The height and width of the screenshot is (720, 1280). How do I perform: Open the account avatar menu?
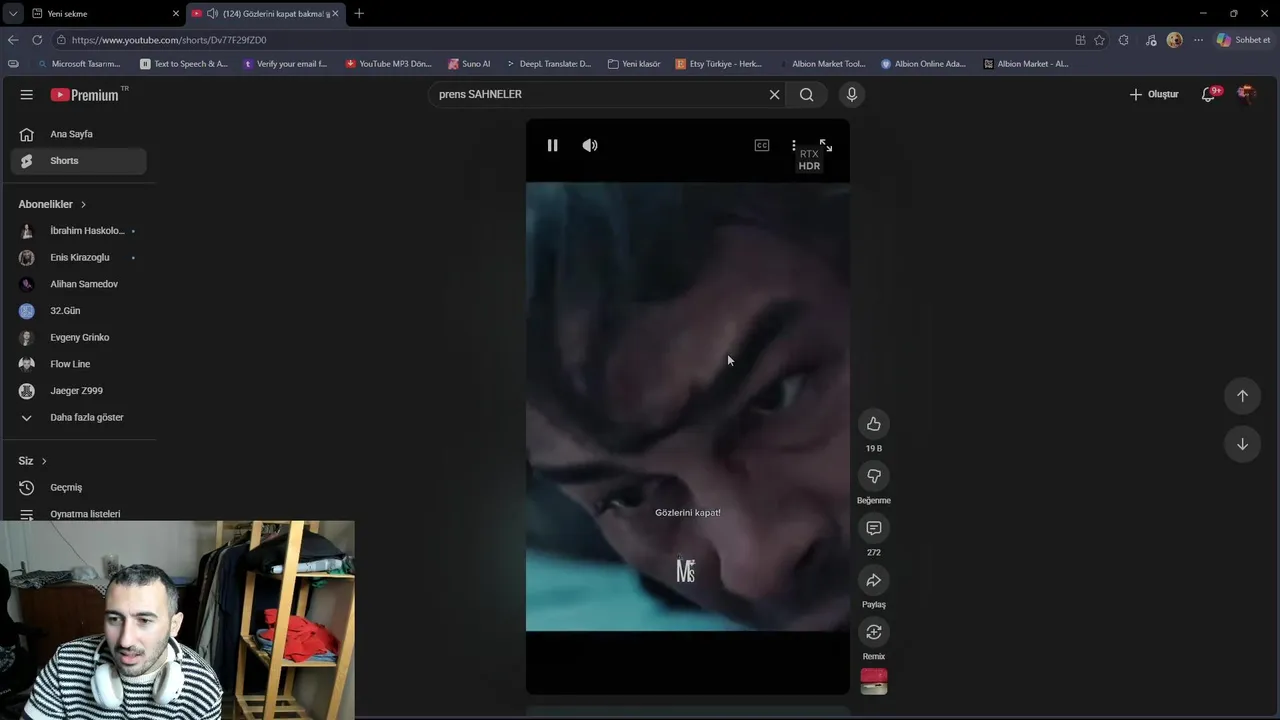(1246, 94)
